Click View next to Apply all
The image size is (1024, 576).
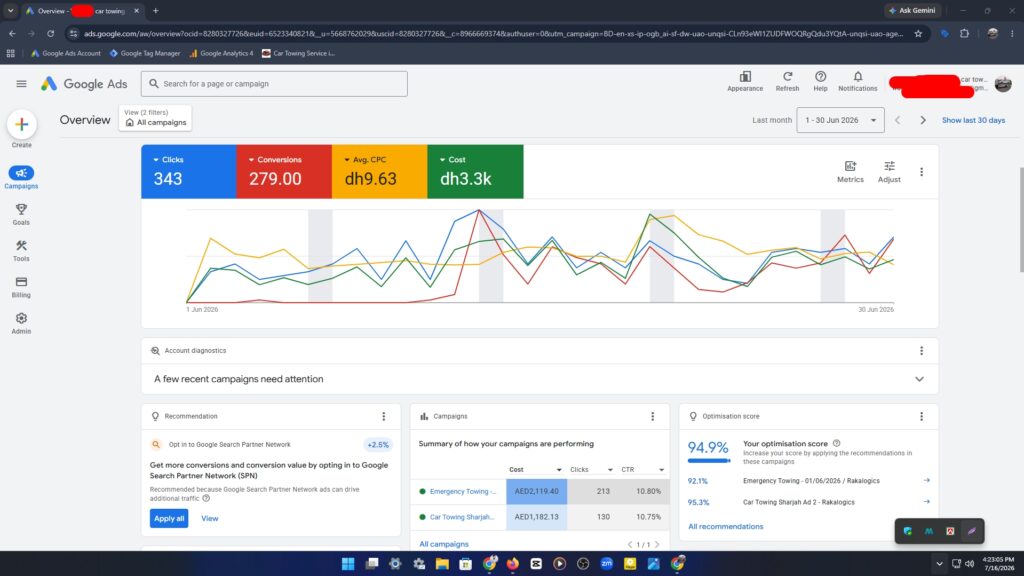click(x=210, y=519)
